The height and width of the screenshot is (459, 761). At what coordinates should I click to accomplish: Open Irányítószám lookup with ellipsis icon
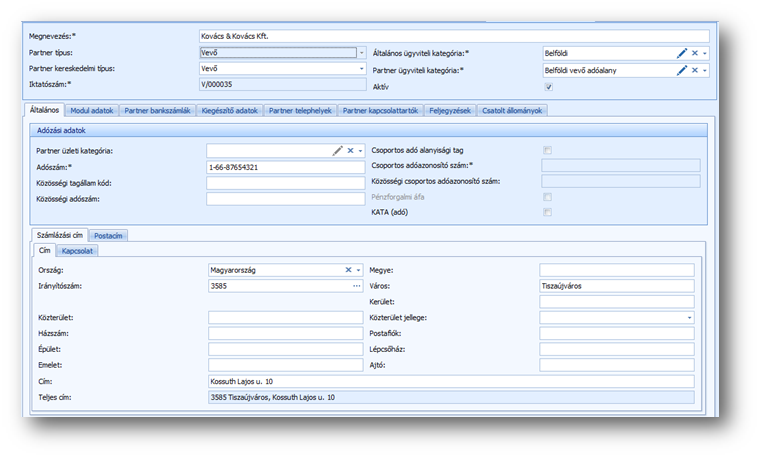pyautogui.click(x=356, y=286)
